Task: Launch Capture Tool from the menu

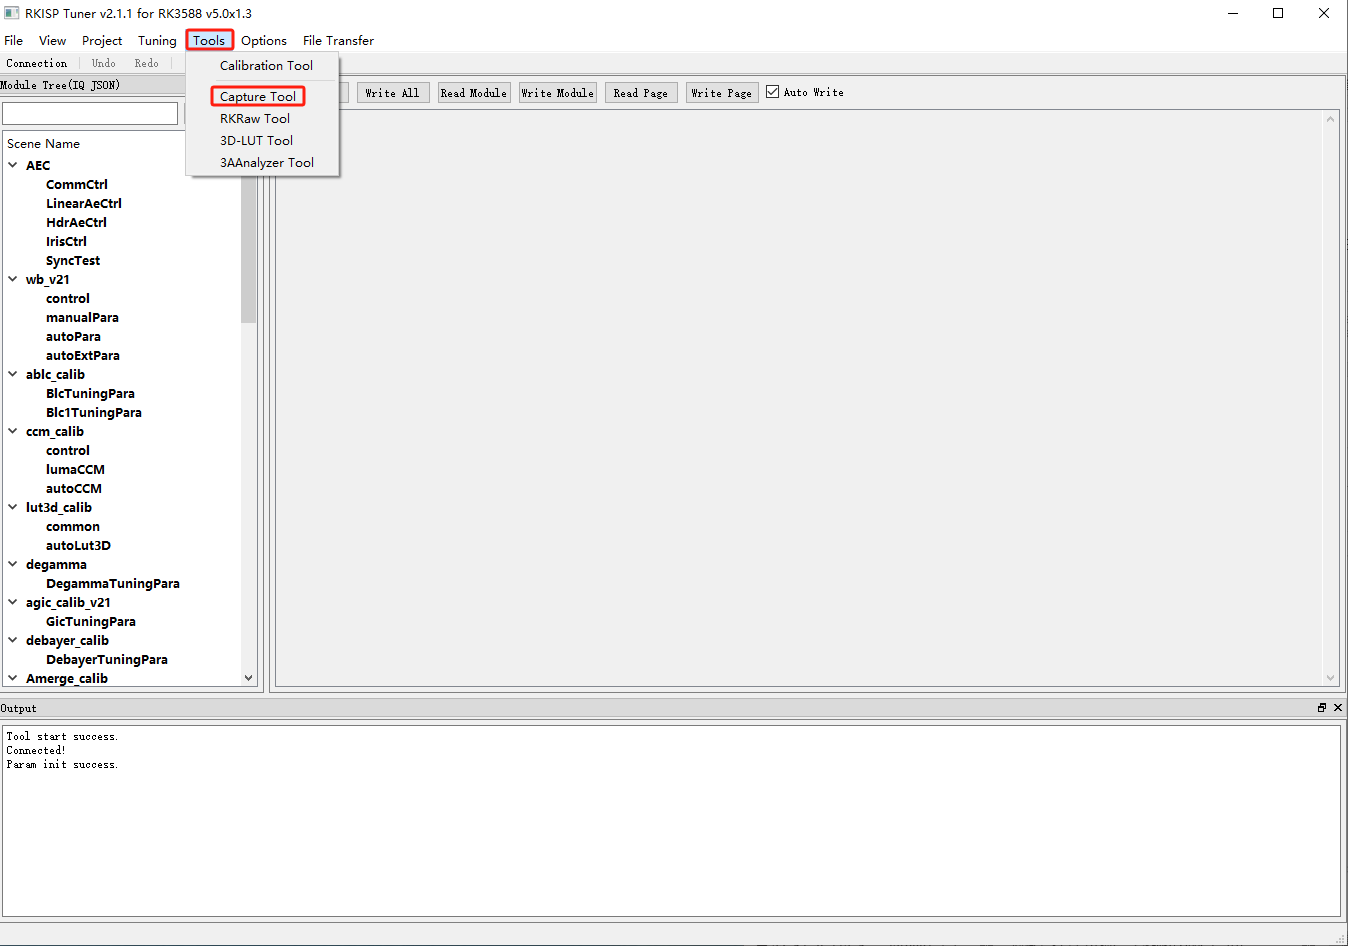Action: 258,97
